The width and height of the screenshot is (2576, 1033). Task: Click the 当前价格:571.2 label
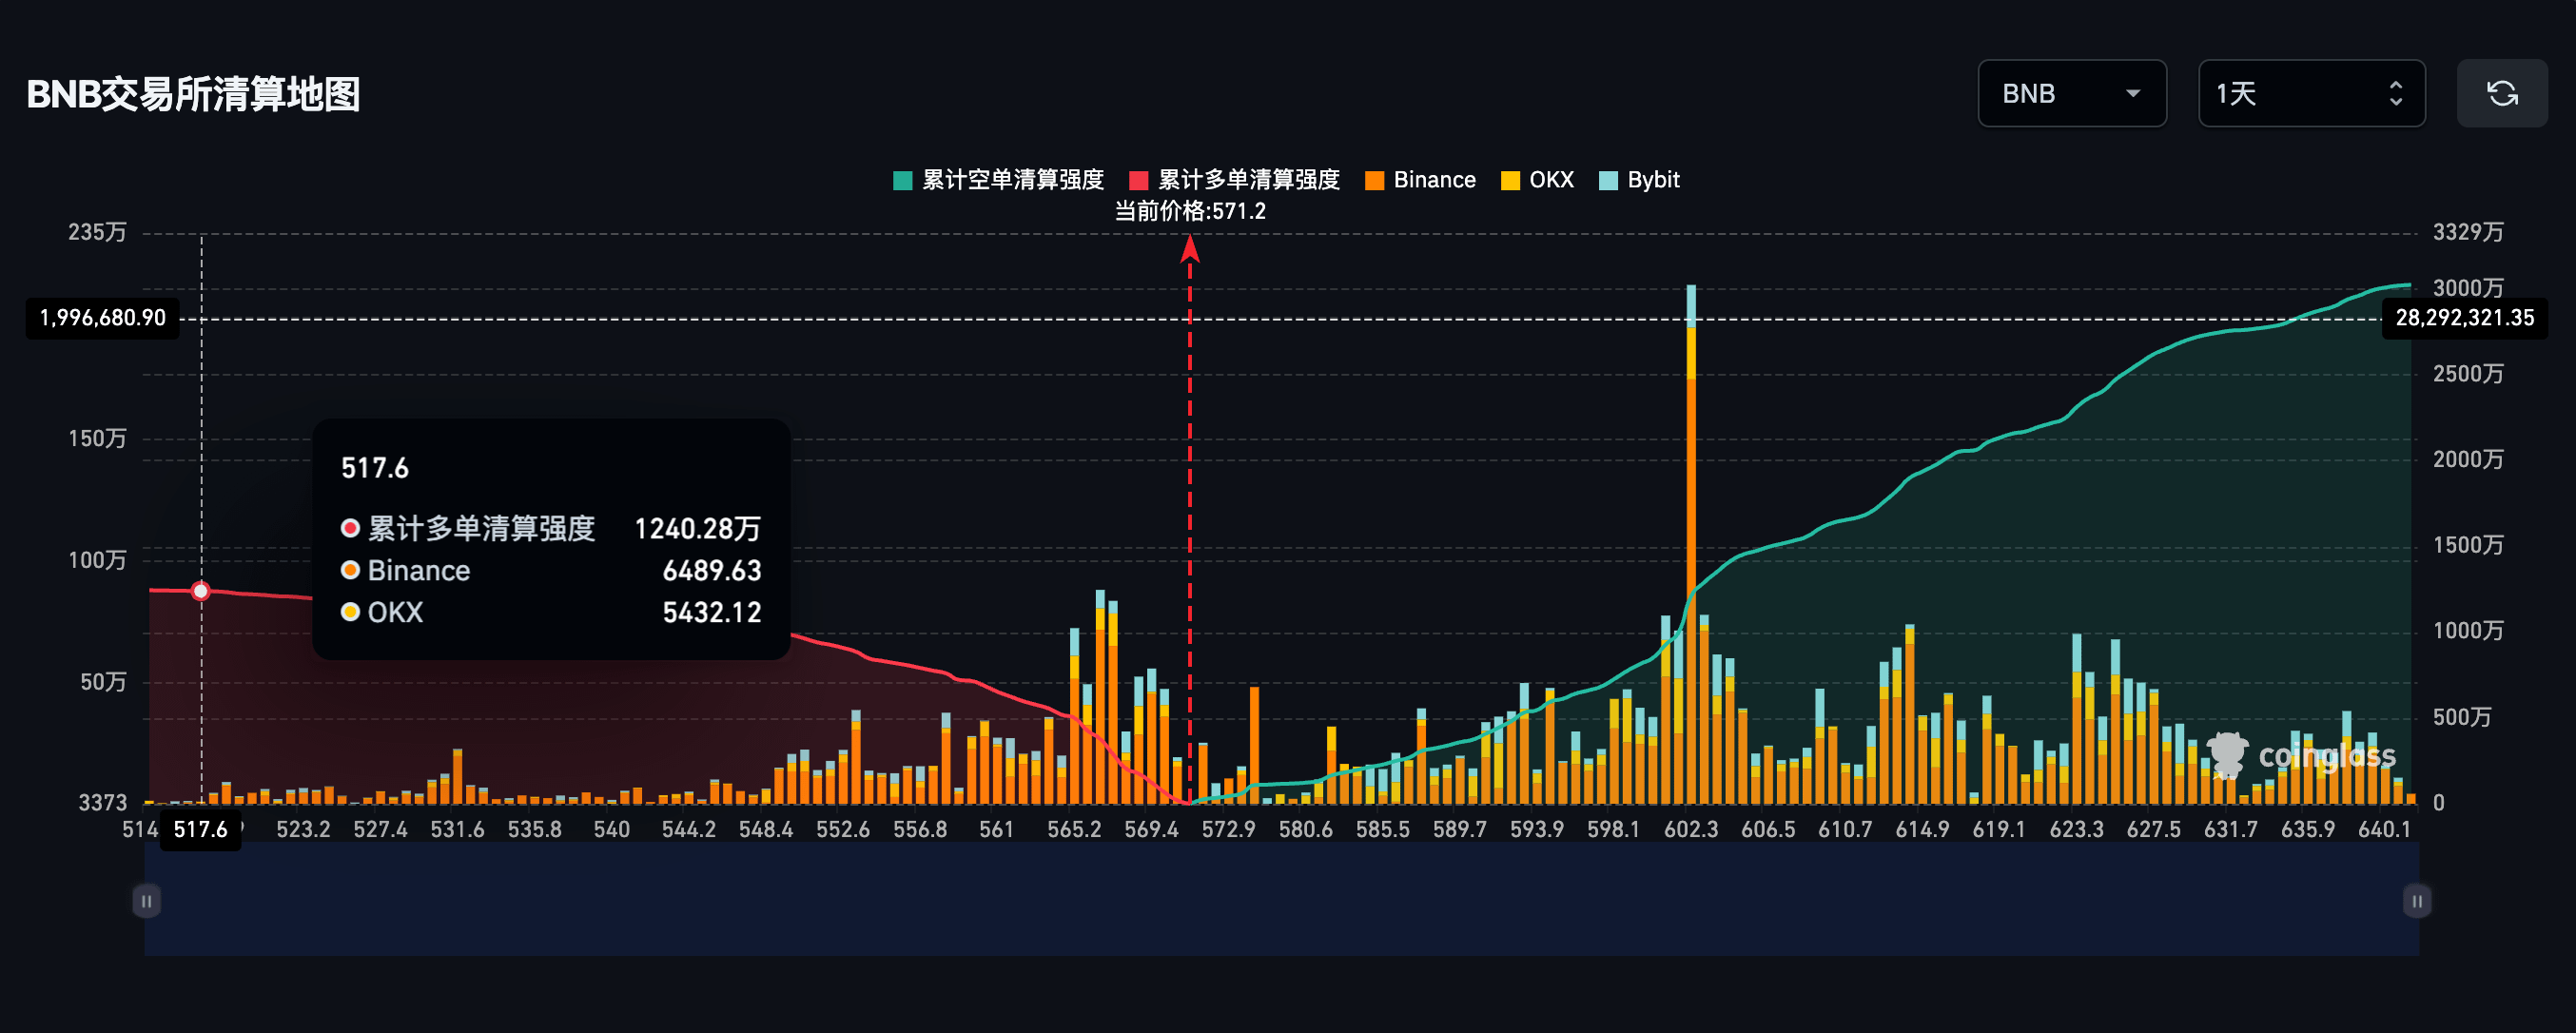pyautogui.click(x=1189, y=211)
